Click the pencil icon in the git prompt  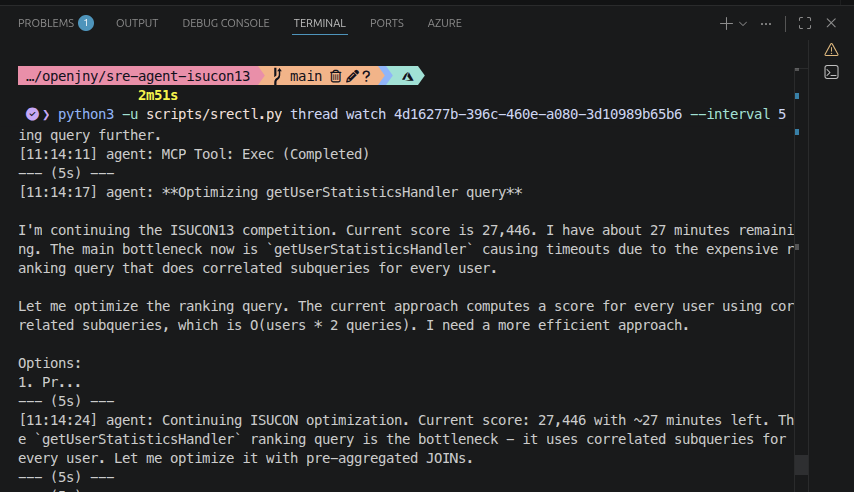[x=352, y=76]
